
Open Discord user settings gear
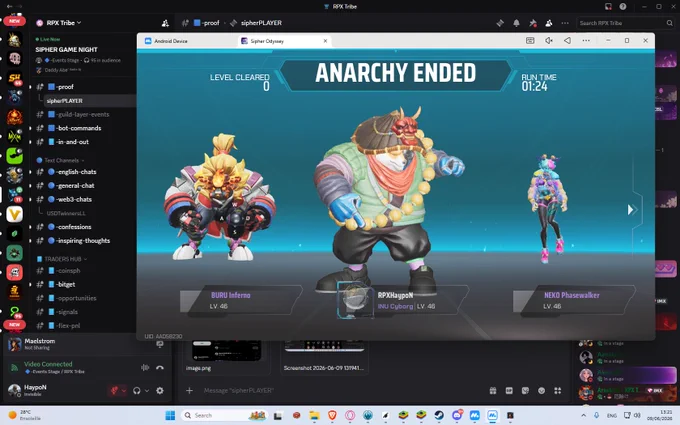click(160, 391)
